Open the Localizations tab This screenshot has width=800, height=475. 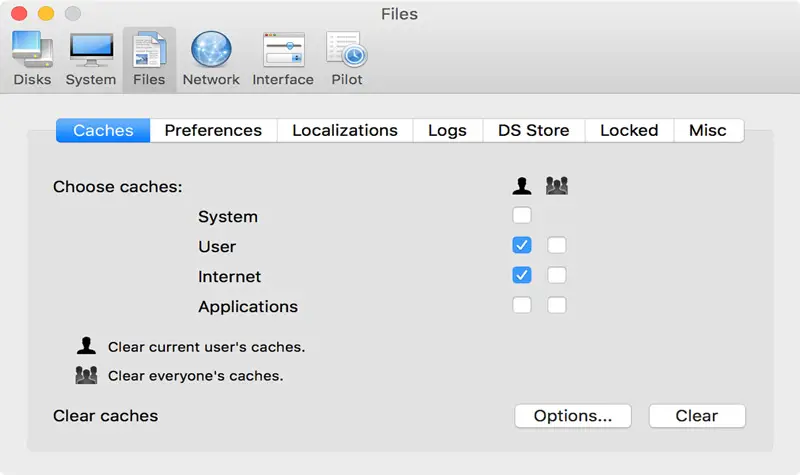pyautogui.click(x=345, y=130)
